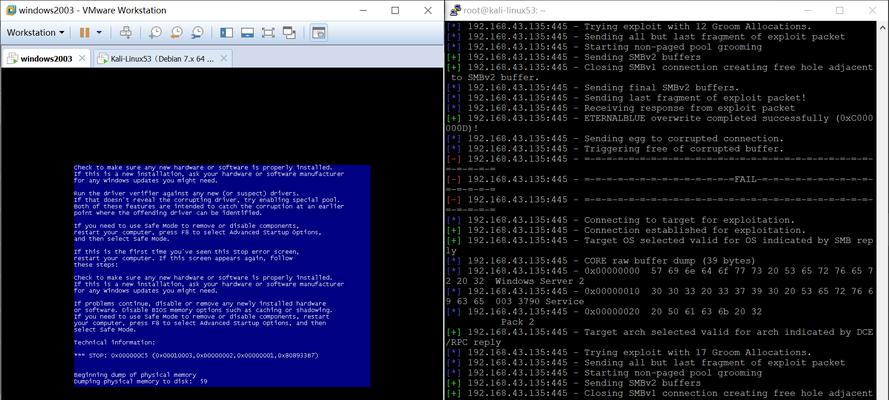Click the FAIL line in the terminal
889x400 pixels.
pyautogui.click(x=660, y=180)
